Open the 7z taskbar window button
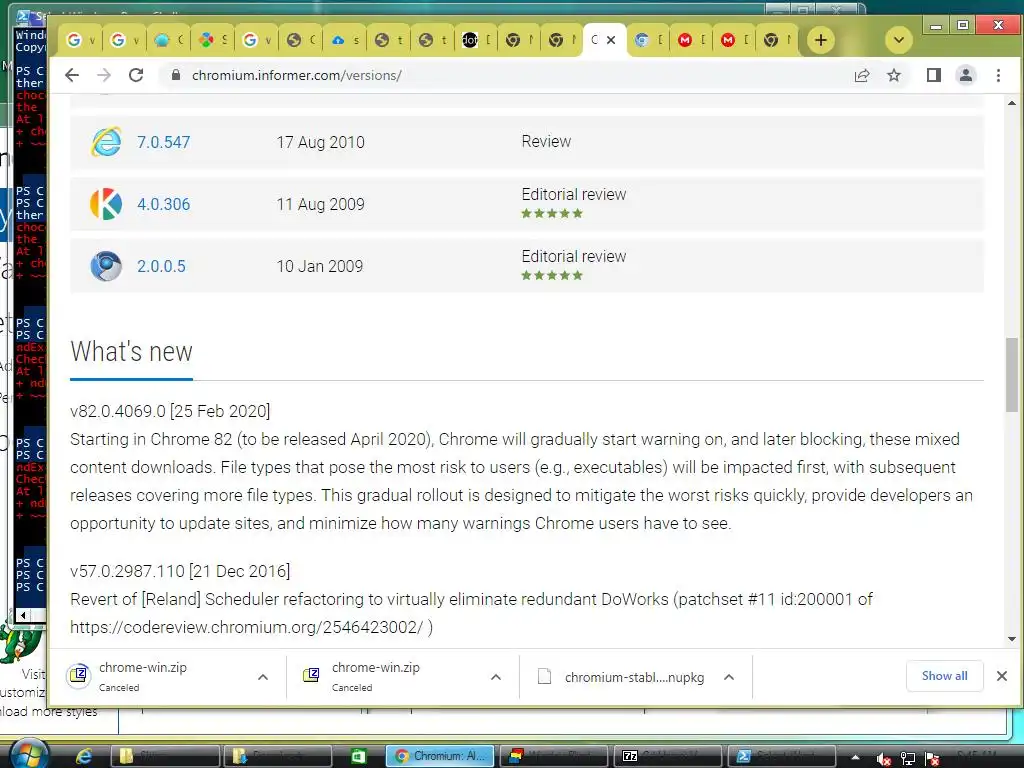 point(668,756)
